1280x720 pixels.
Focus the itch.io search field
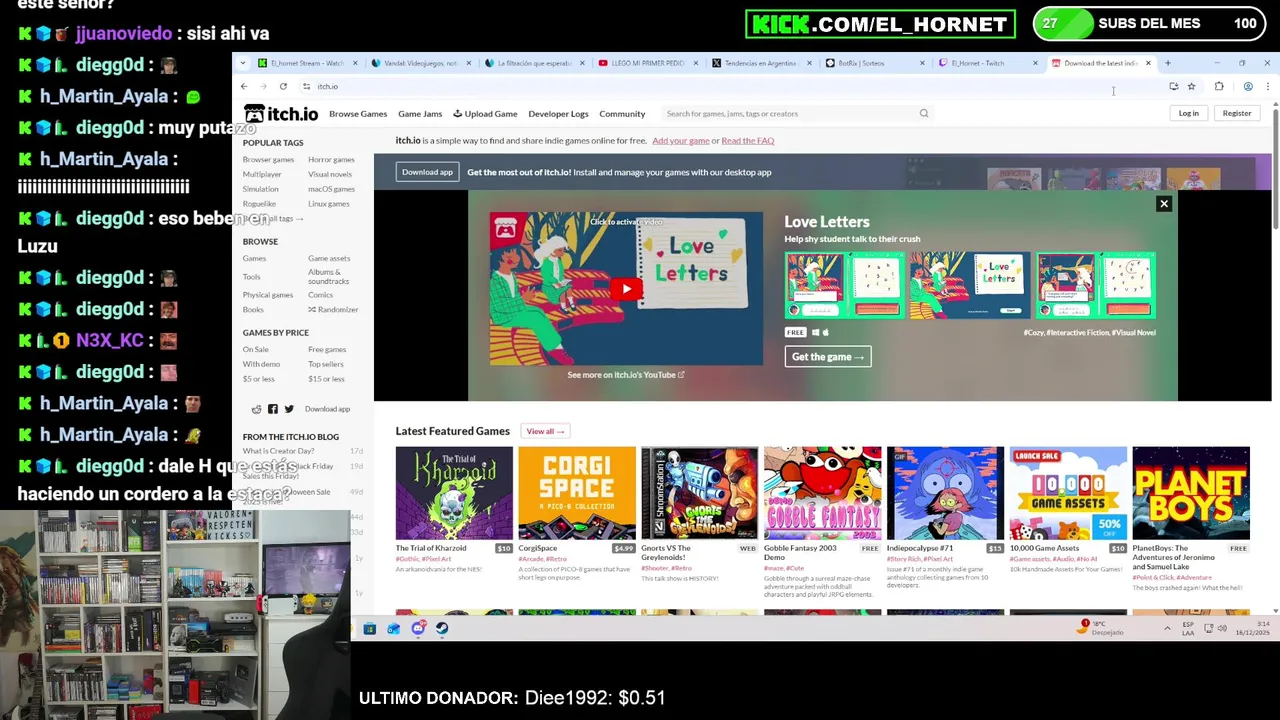point(796,114)
